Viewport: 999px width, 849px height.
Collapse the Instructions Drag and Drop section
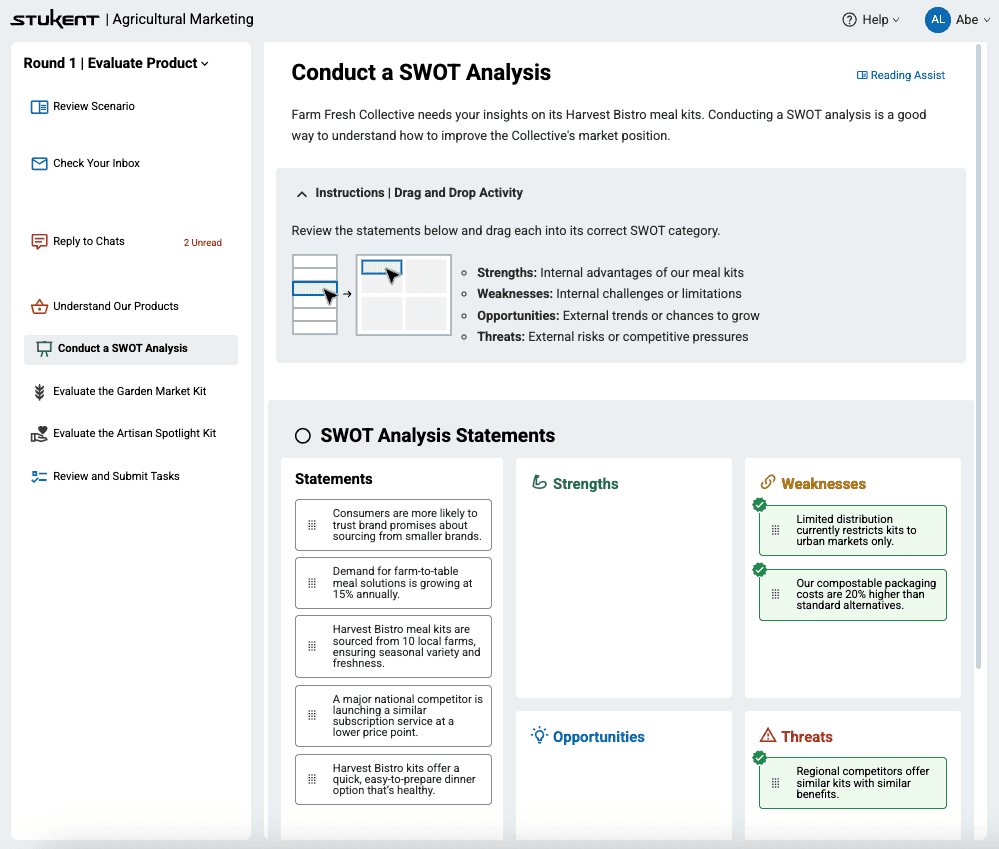click(302, 194)
